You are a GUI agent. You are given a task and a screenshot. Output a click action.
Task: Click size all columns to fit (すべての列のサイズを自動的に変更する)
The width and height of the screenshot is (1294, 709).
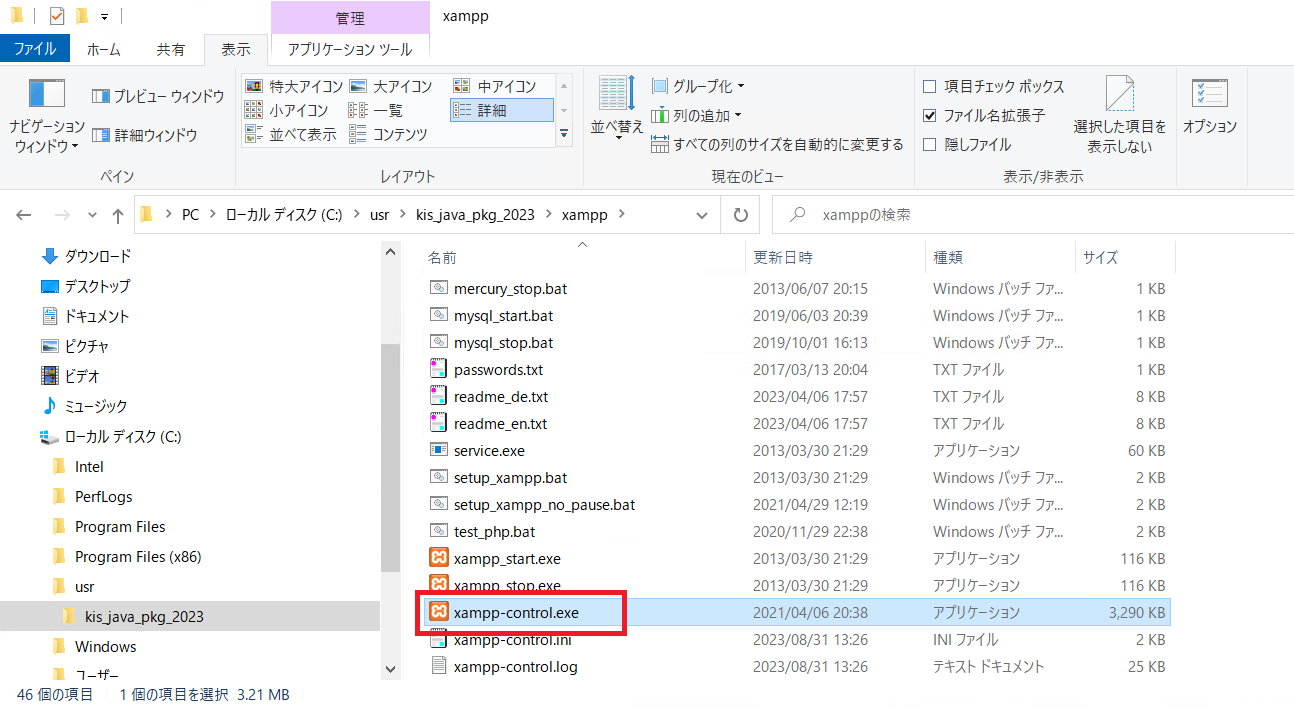click(x=777, y=145)
